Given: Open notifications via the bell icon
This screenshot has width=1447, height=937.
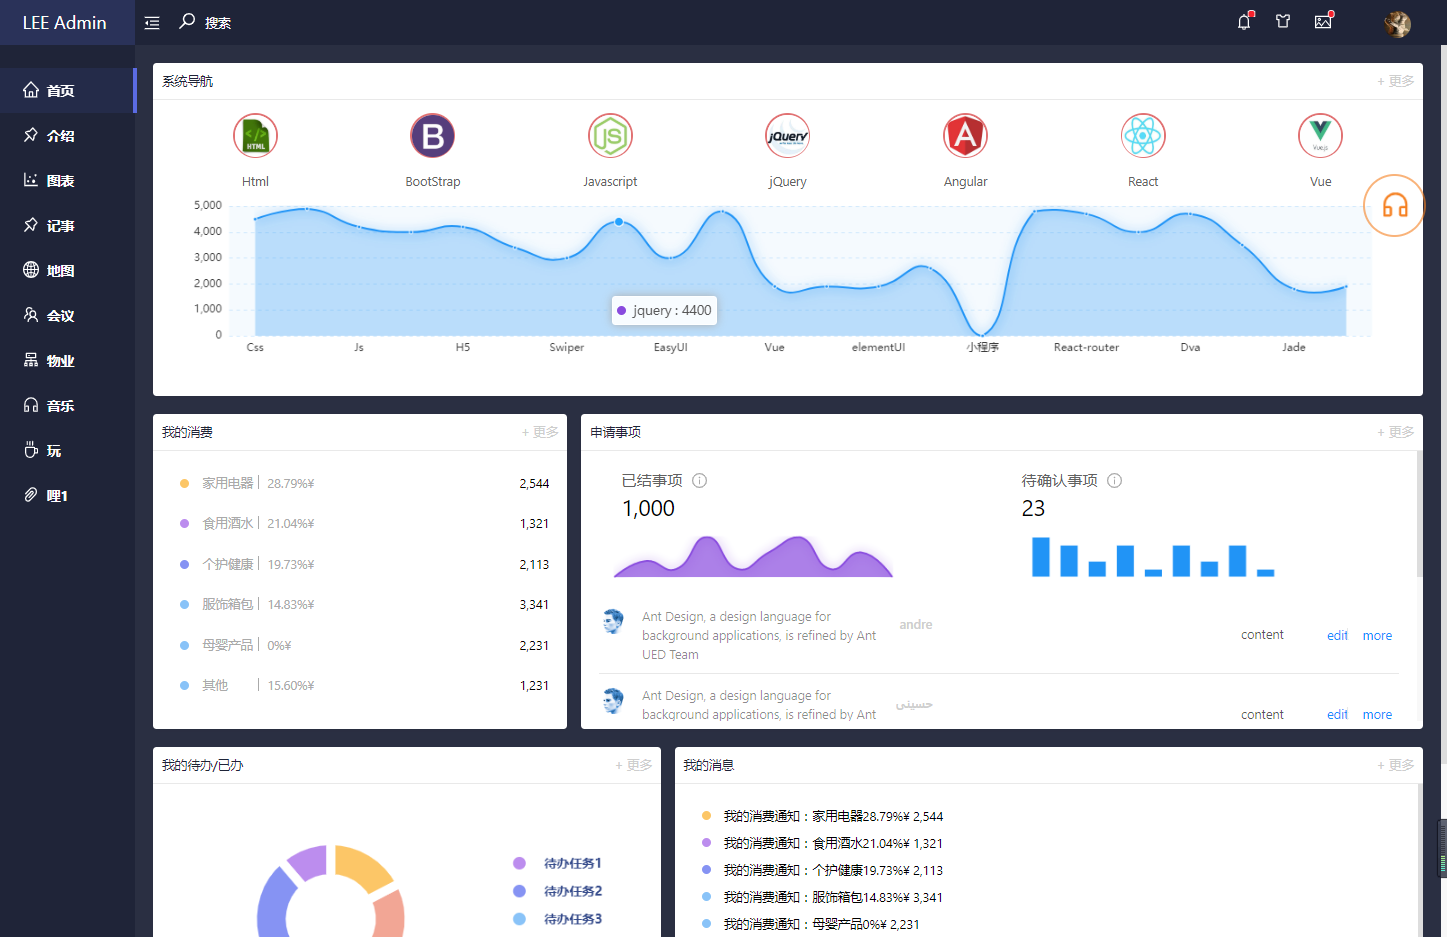Looking at the screenshot, I should tap(1244, 21).
